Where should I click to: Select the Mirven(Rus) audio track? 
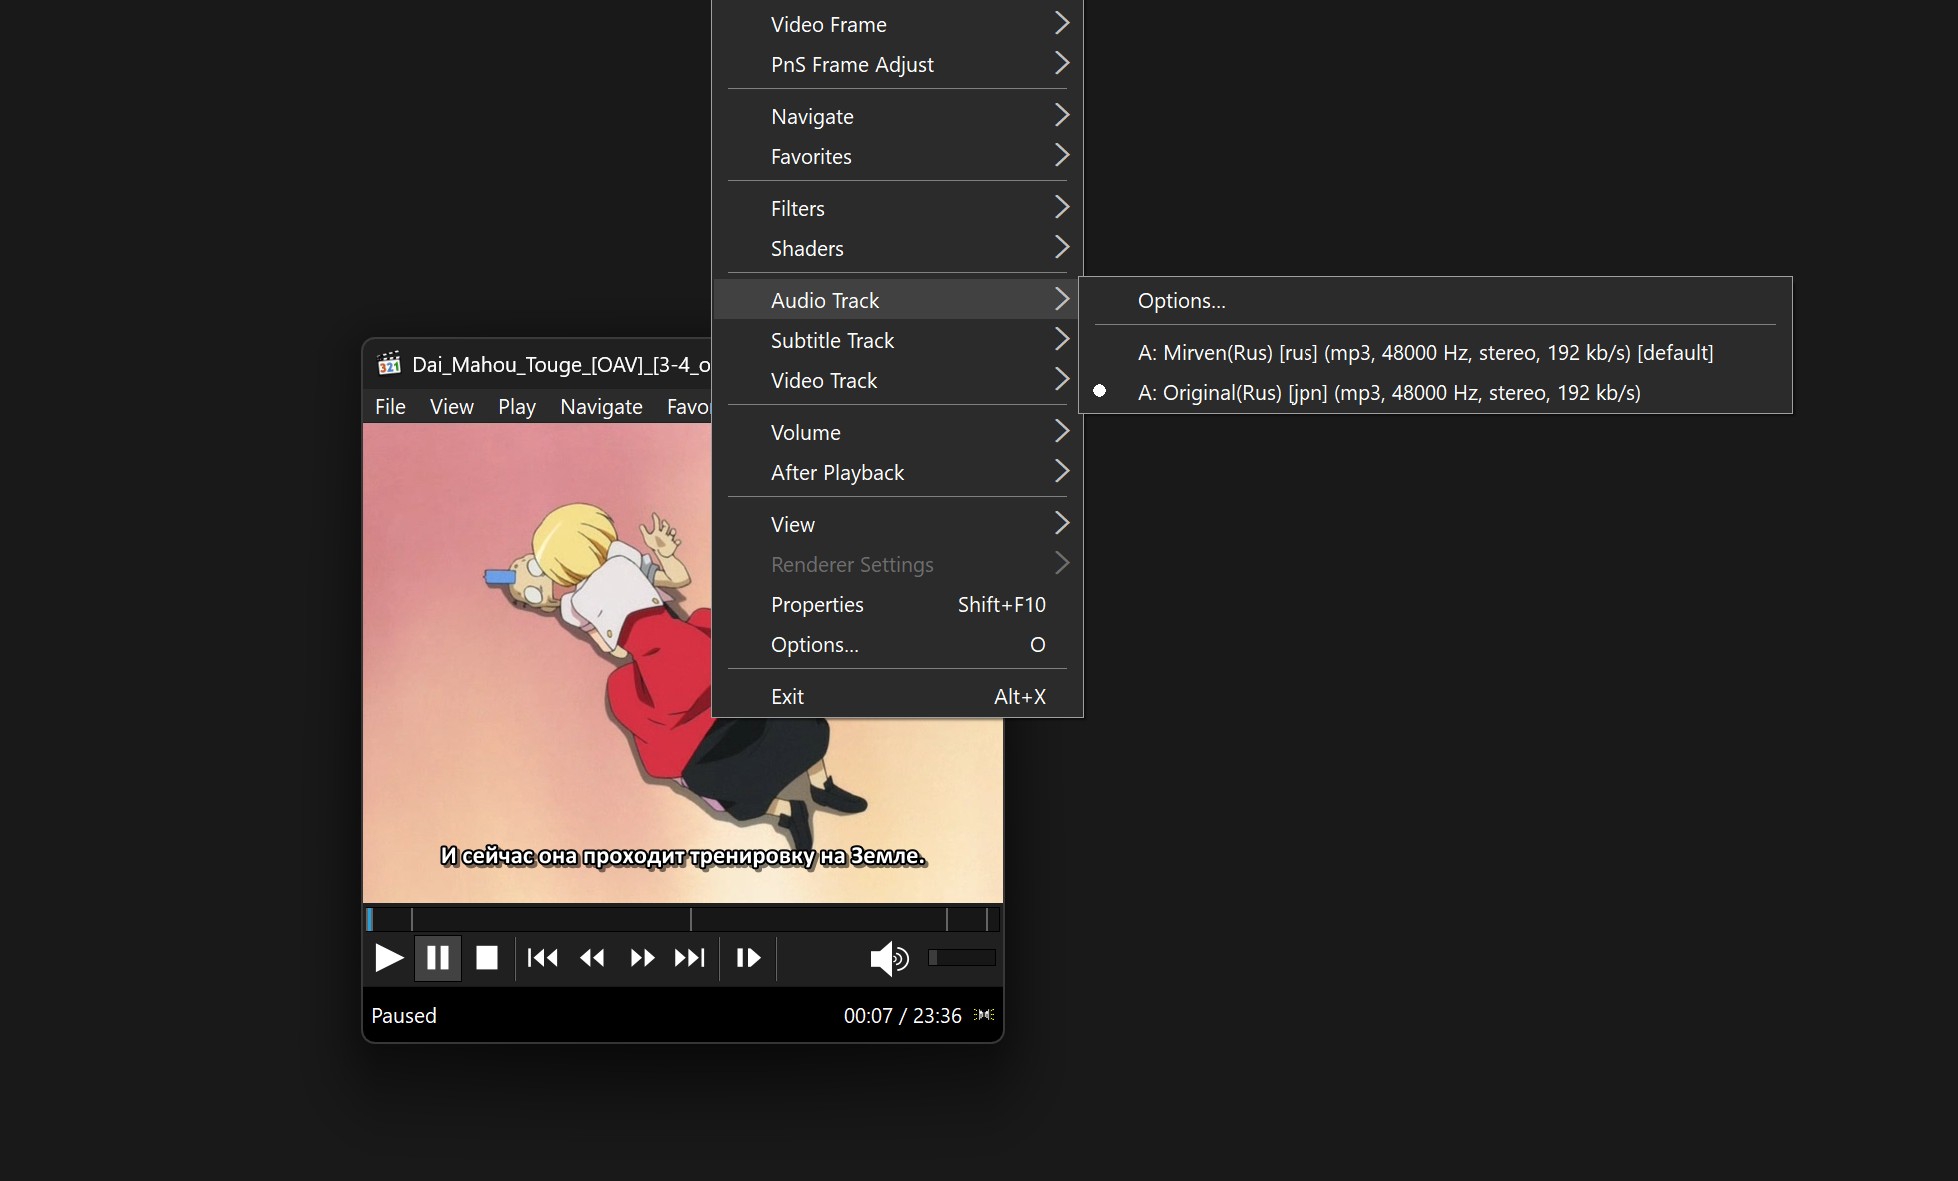pyautogui.click(x=1424, y=353)
